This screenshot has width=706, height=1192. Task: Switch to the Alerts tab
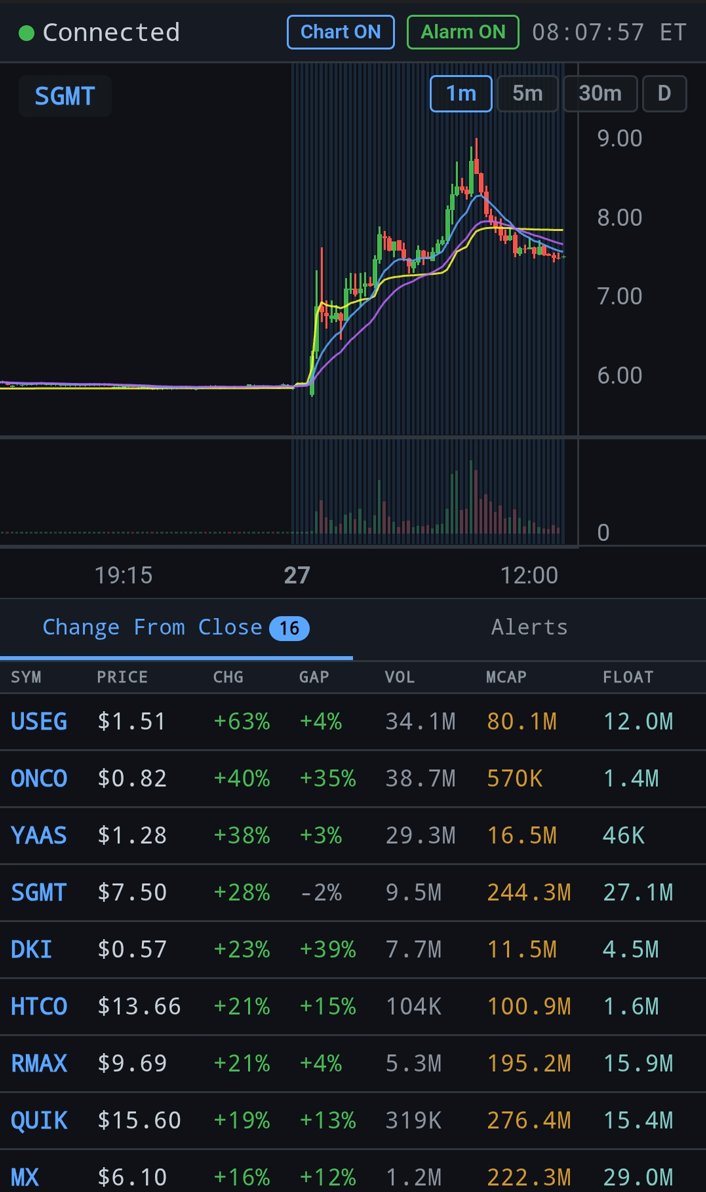point(529,627)
